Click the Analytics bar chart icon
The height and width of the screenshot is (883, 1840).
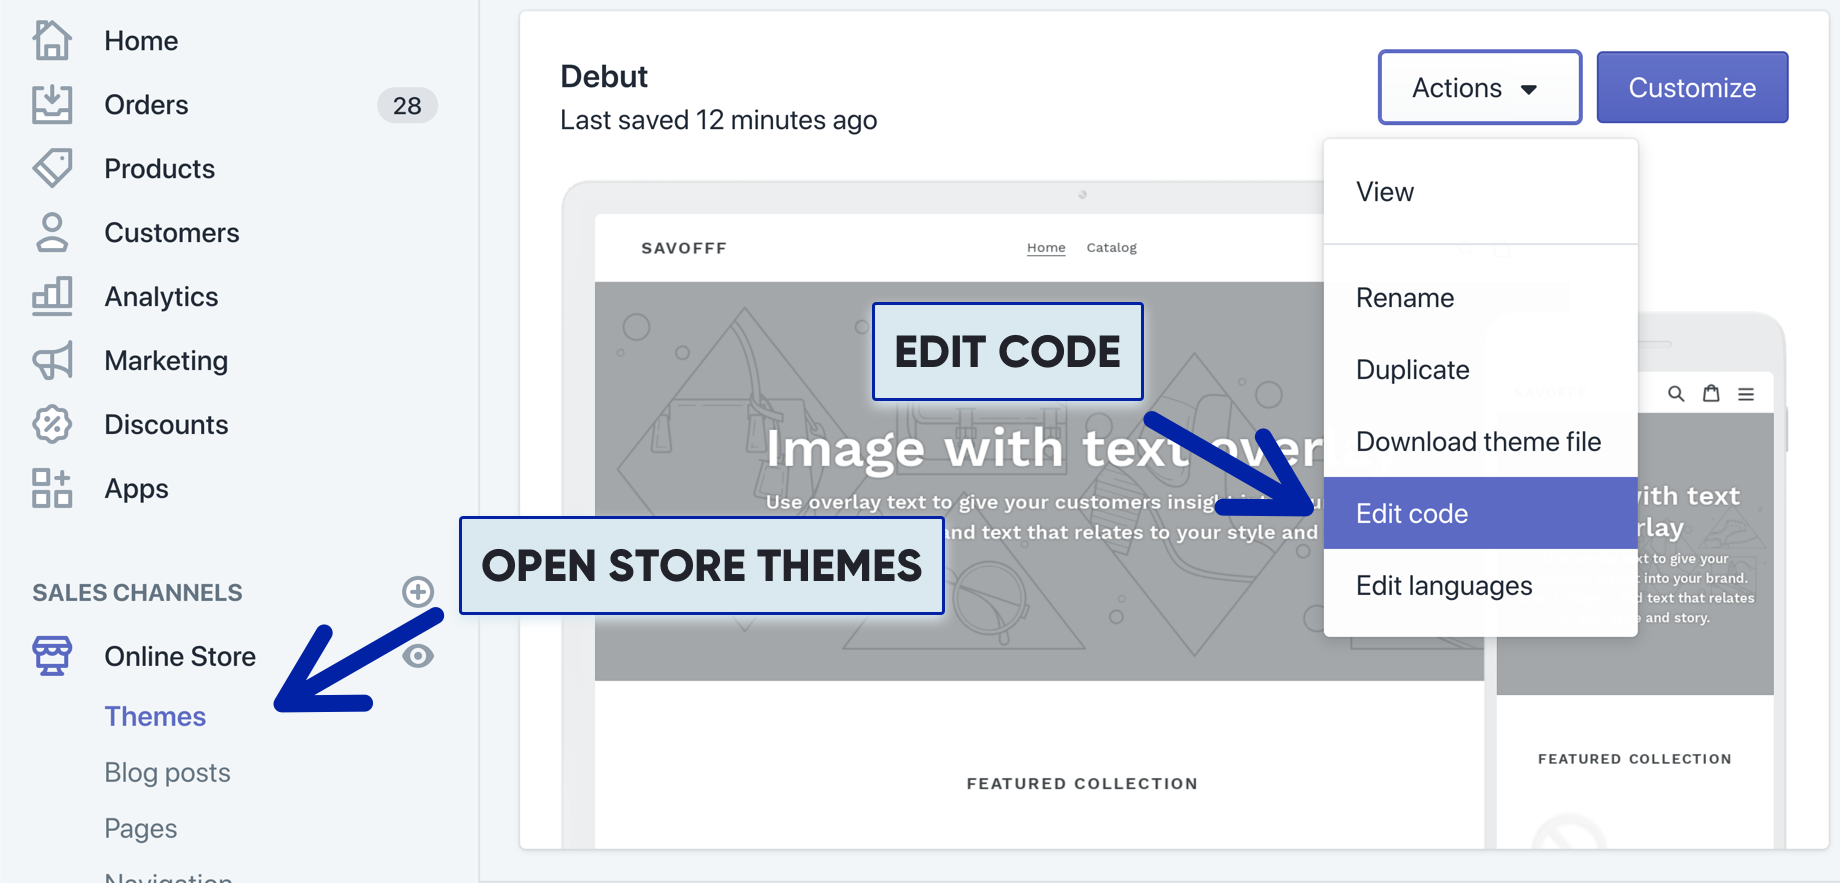[52, 297]
